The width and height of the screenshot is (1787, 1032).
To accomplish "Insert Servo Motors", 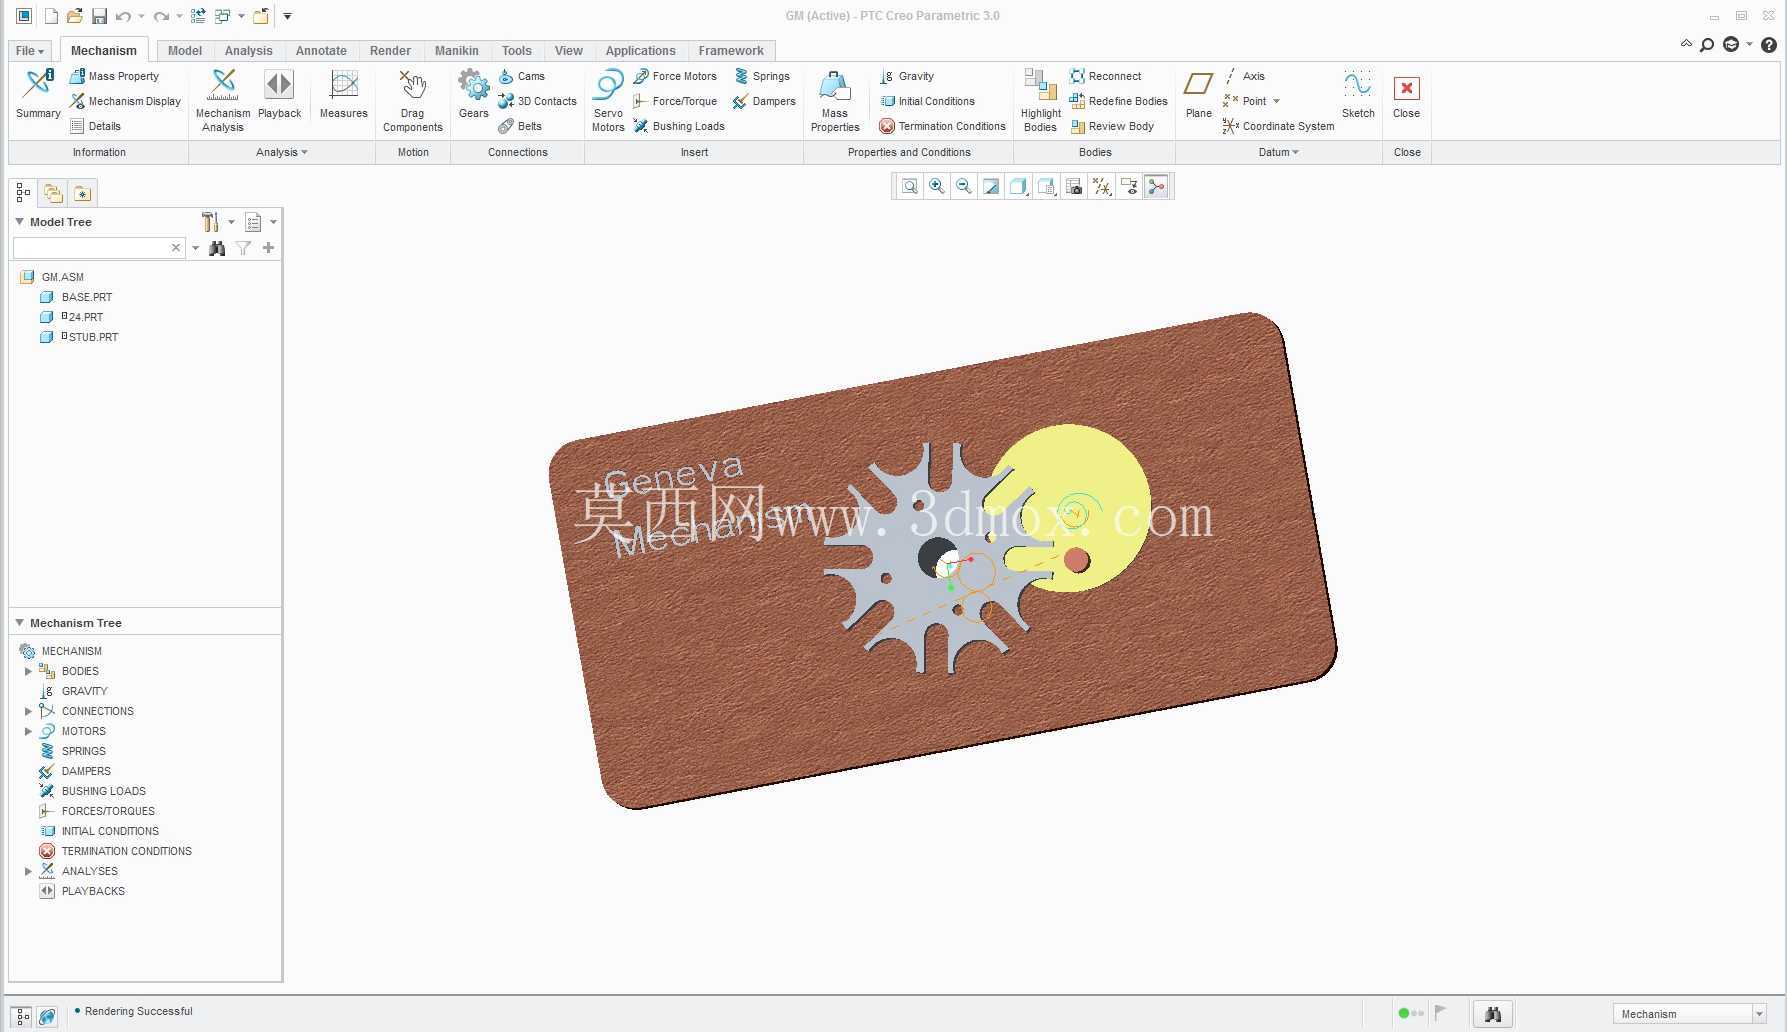I will coord(608,100).
